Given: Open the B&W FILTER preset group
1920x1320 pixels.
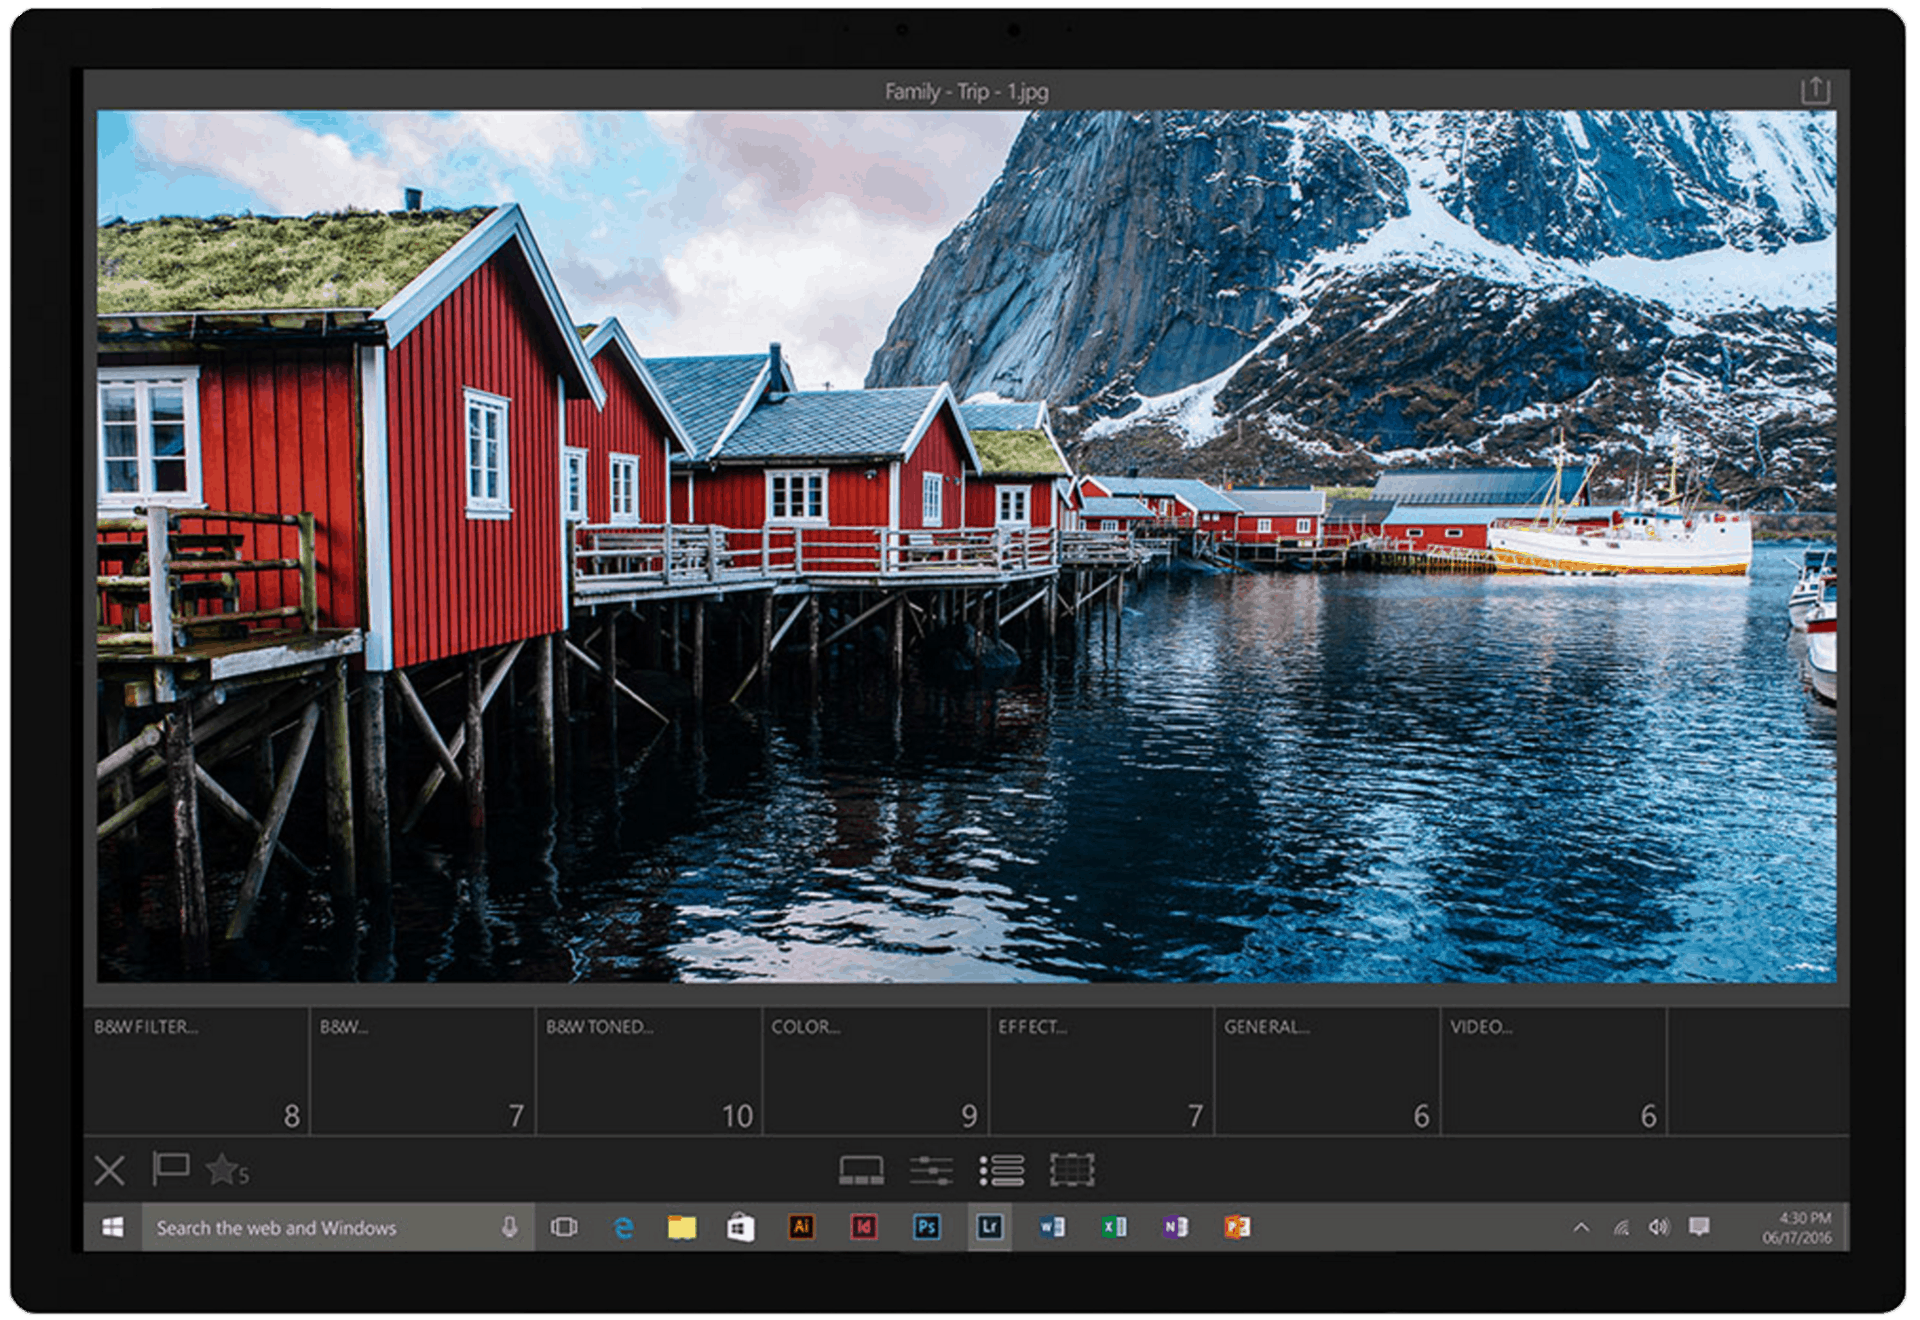Looking at the screenshot, I should coord(196,1070).
